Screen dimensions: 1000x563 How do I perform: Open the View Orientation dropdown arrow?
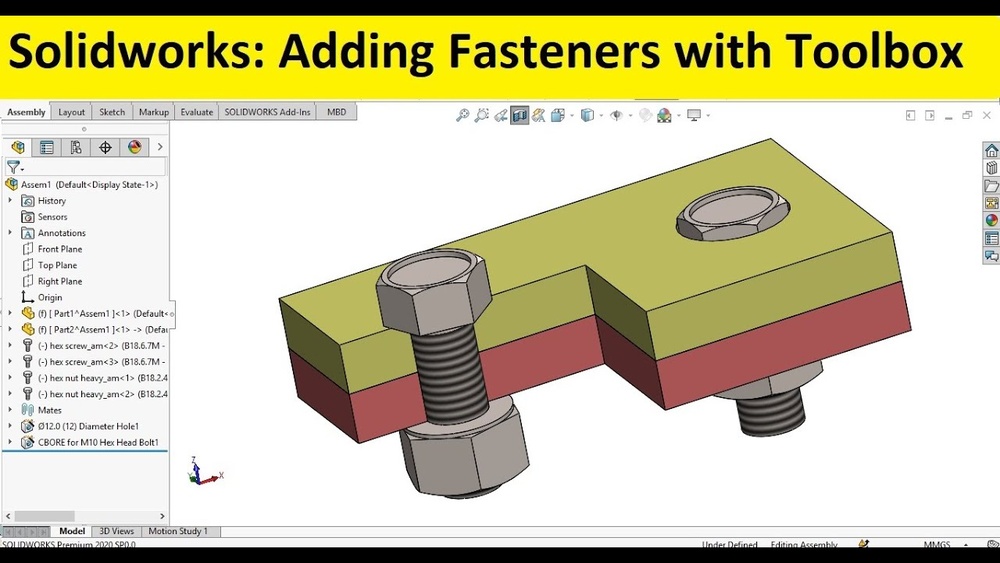click(571, 115)
